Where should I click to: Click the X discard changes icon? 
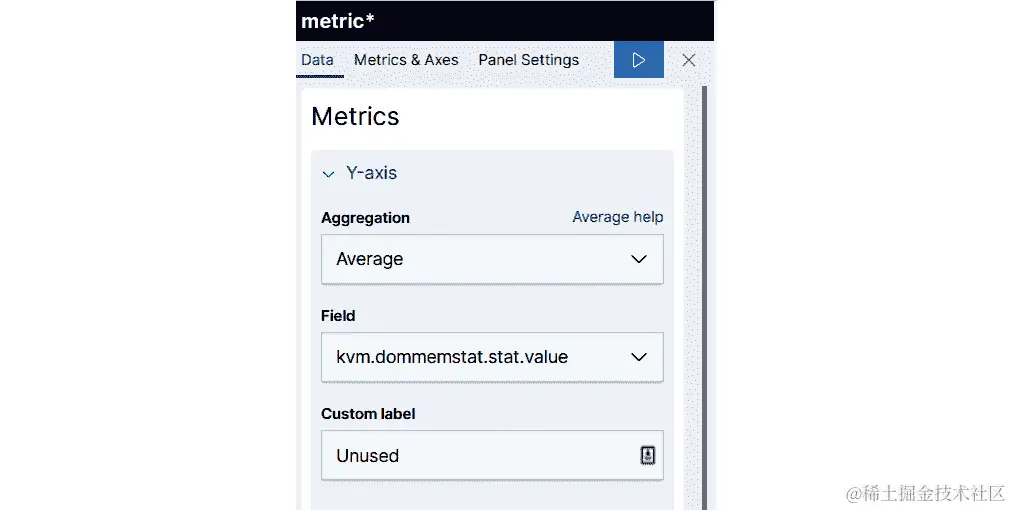point(689,60)
